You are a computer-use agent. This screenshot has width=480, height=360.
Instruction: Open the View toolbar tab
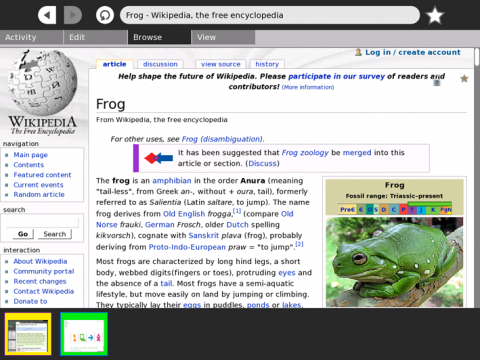[x=223, y=37]
